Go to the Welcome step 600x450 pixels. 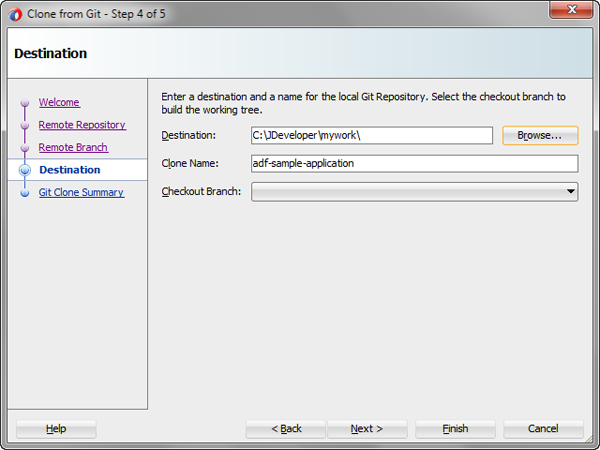[59, 103]
